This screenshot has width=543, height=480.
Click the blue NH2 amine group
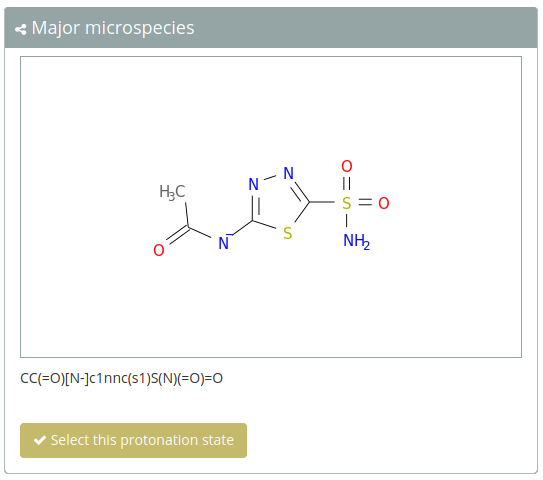[356, 241]
